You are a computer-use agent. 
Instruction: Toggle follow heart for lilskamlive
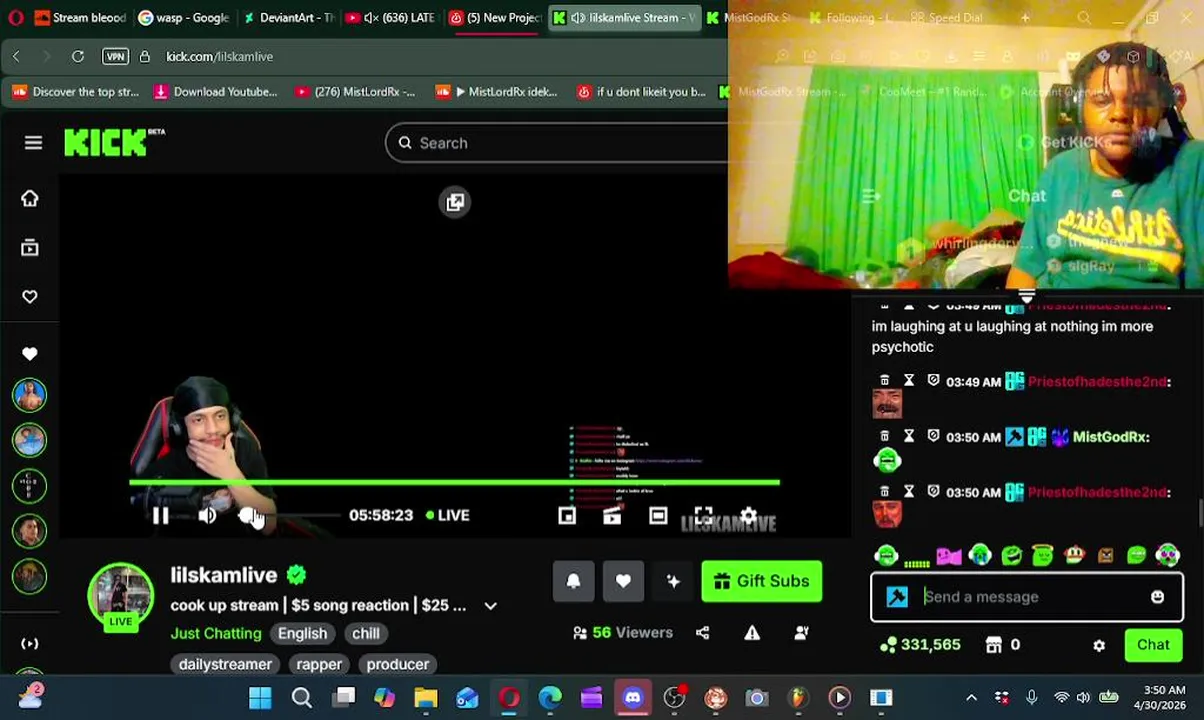[x=623, y=581]
